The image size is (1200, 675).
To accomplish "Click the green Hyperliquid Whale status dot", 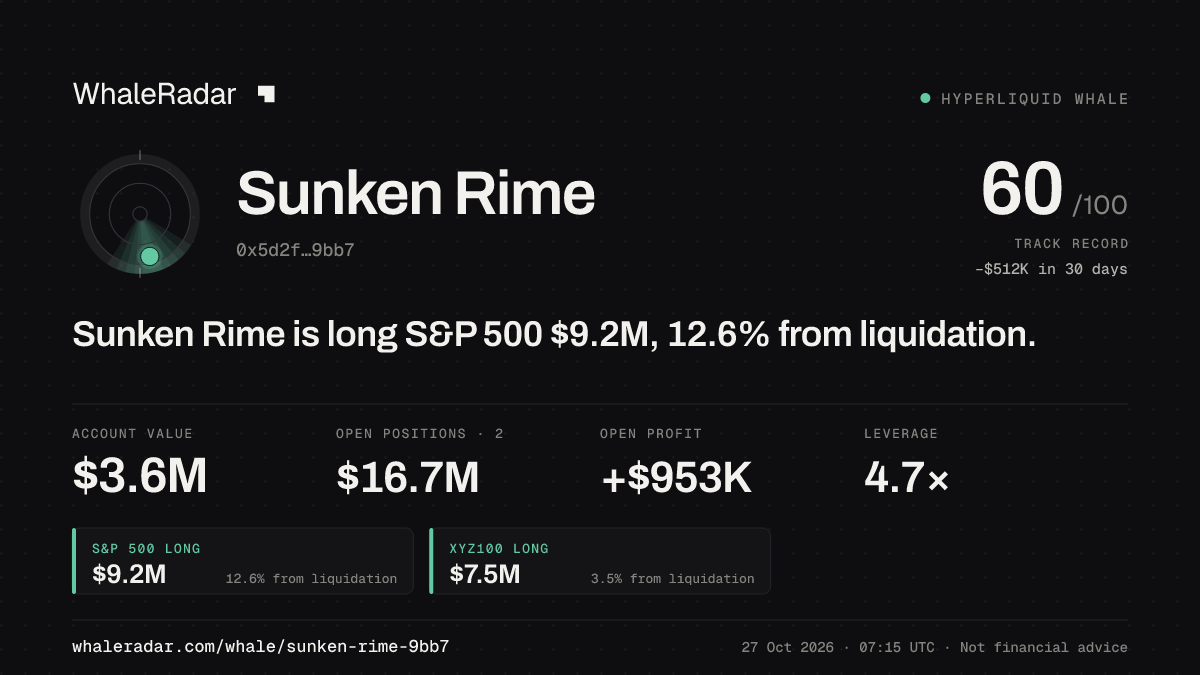I will coord(925,98).
